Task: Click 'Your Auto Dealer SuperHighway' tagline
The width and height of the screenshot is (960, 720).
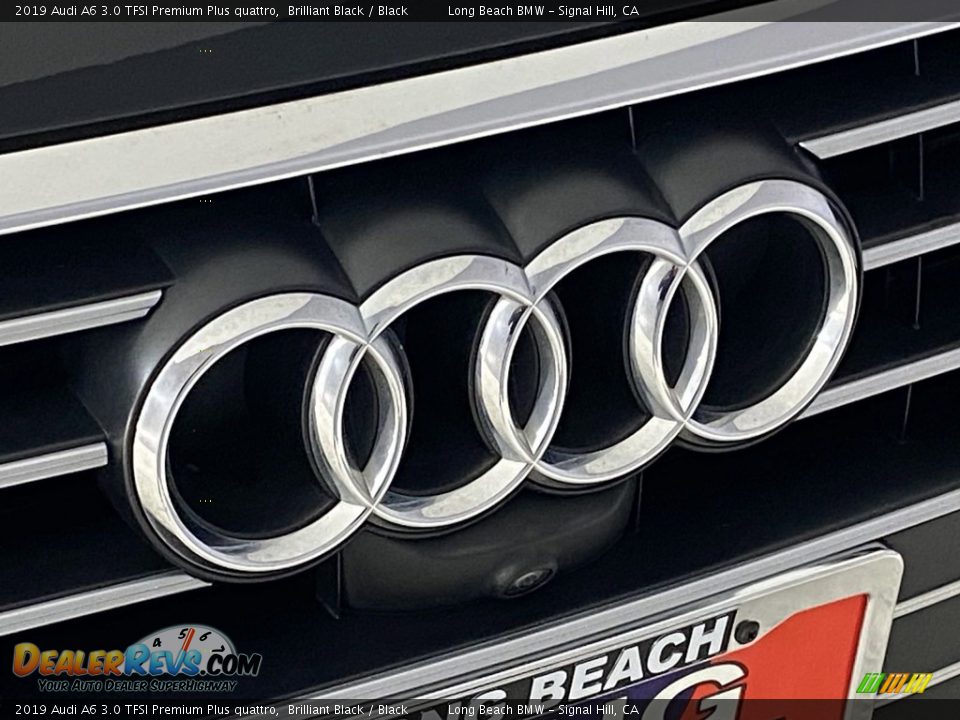Action: click(137, 685)
